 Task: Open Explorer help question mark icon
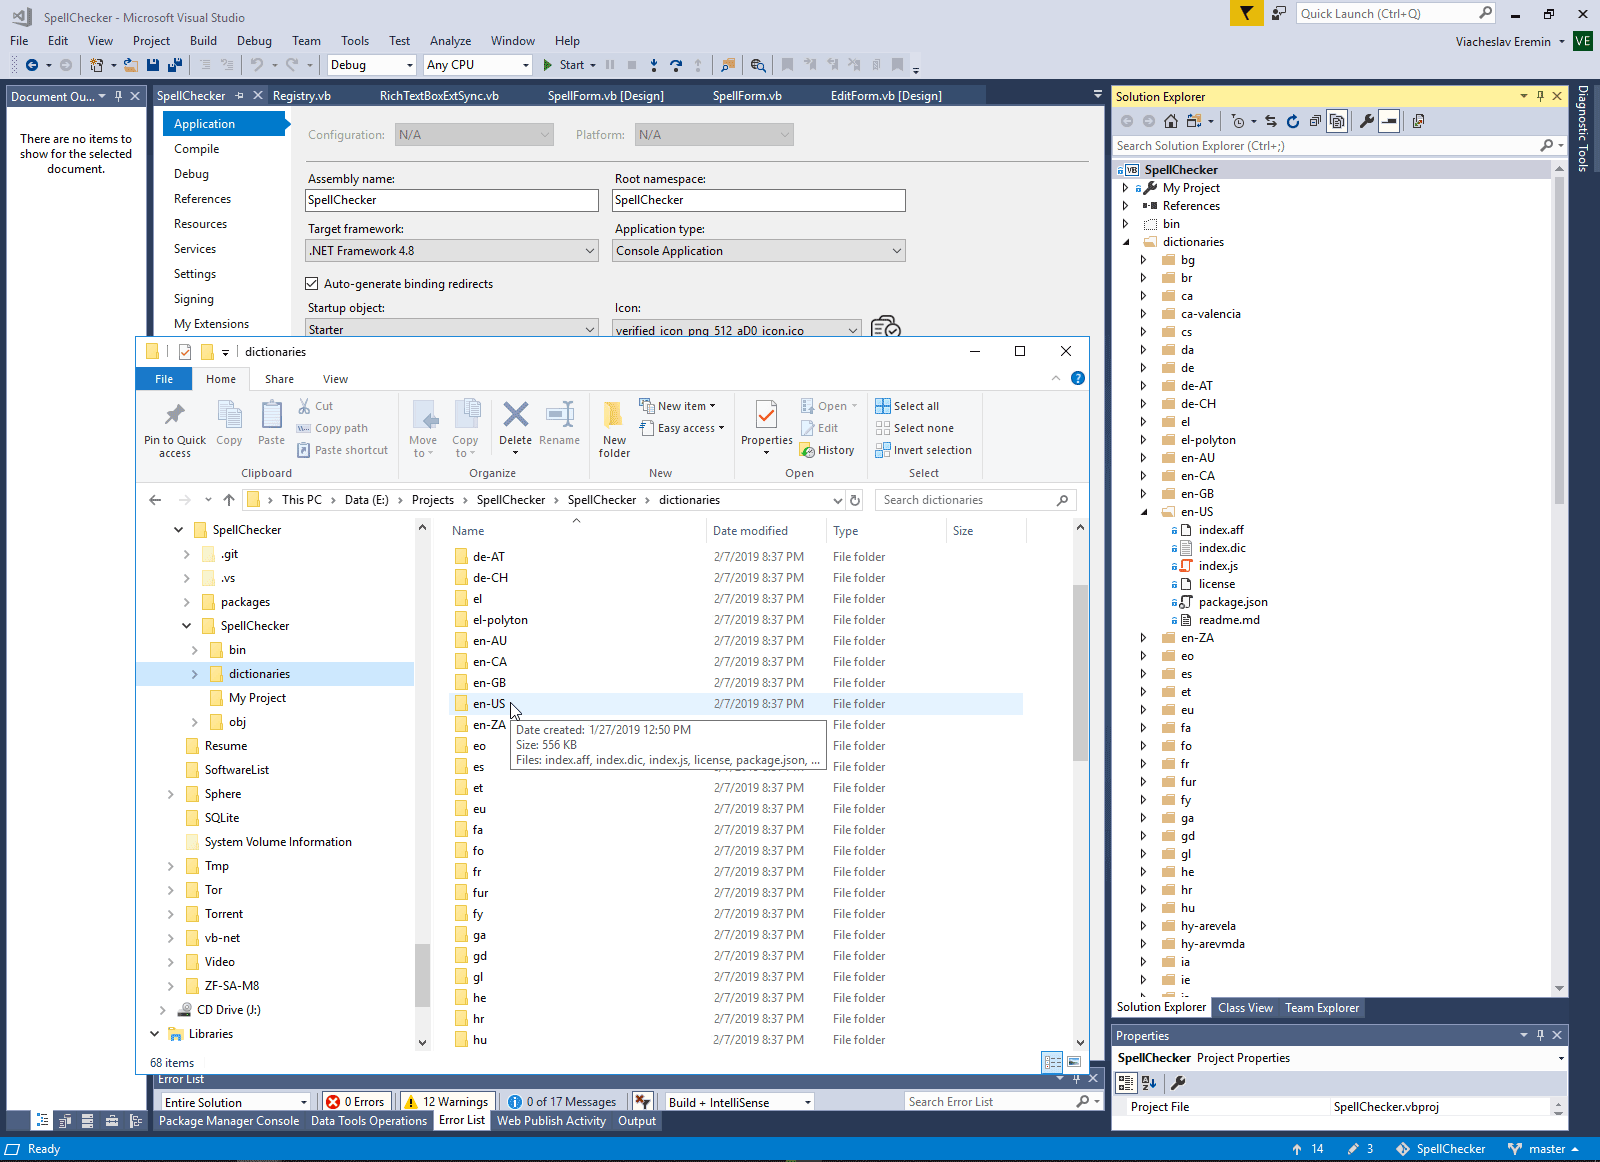click(1077, 378)
